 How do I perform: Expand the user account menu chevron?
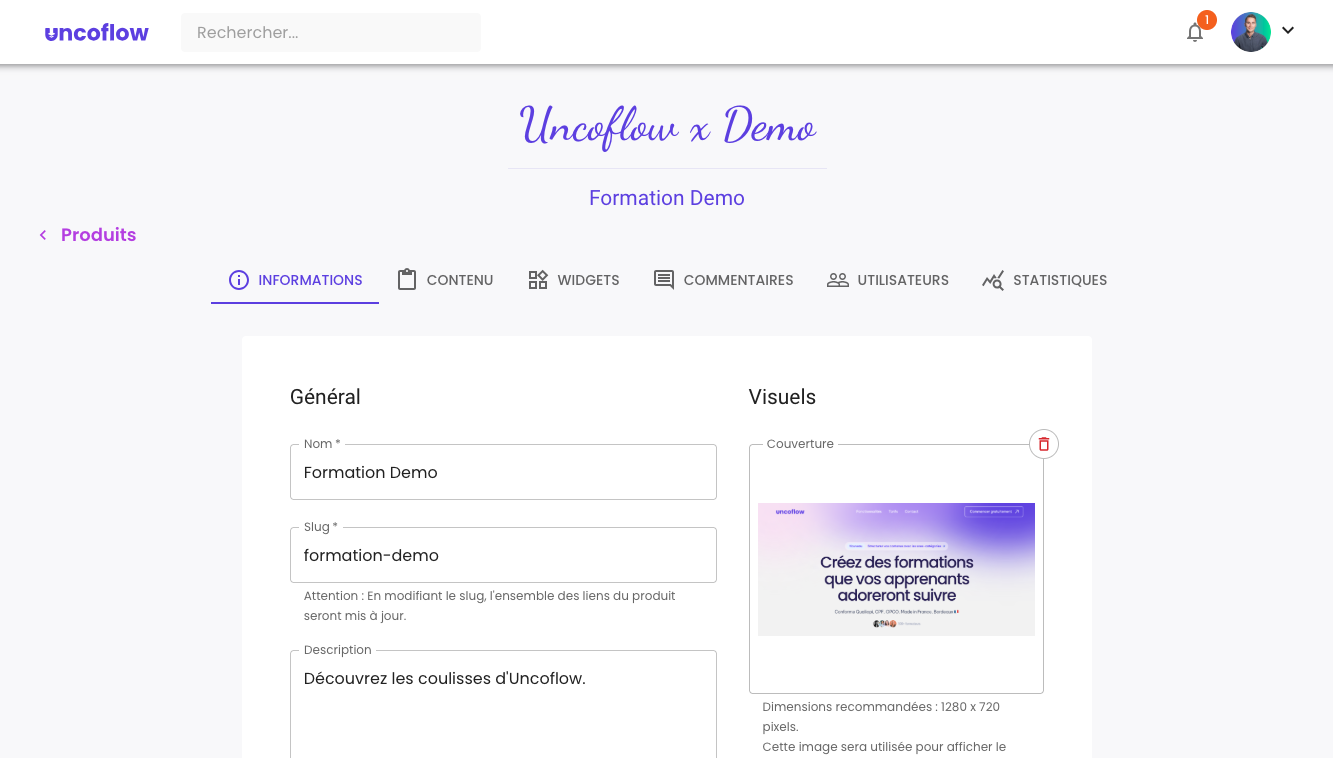1288,31
